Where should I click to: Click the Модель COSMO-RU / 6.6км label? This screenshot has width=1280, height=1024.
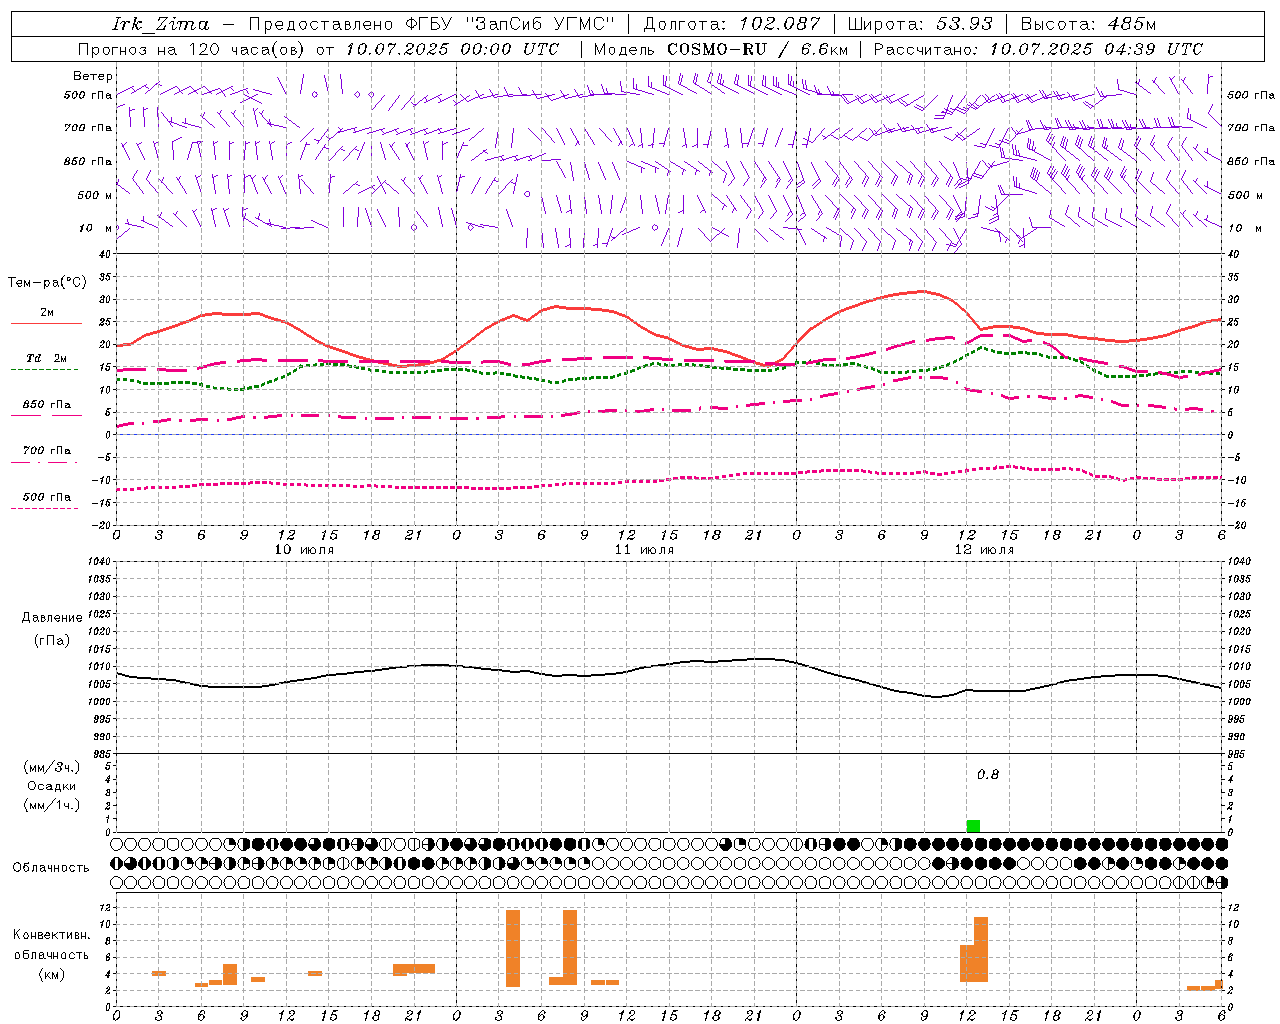721,49
